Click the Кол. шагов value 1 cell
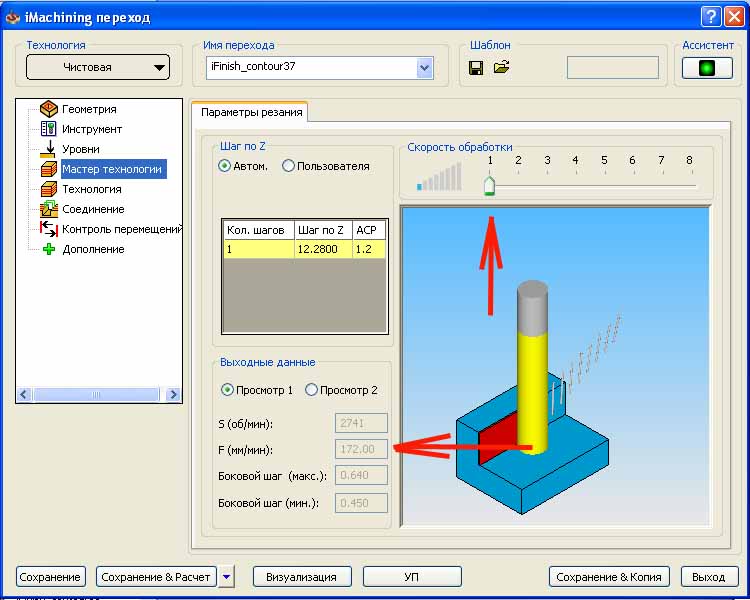Image resolution: width=750 pixels, height=600 pixels. [x=259, y=249]
